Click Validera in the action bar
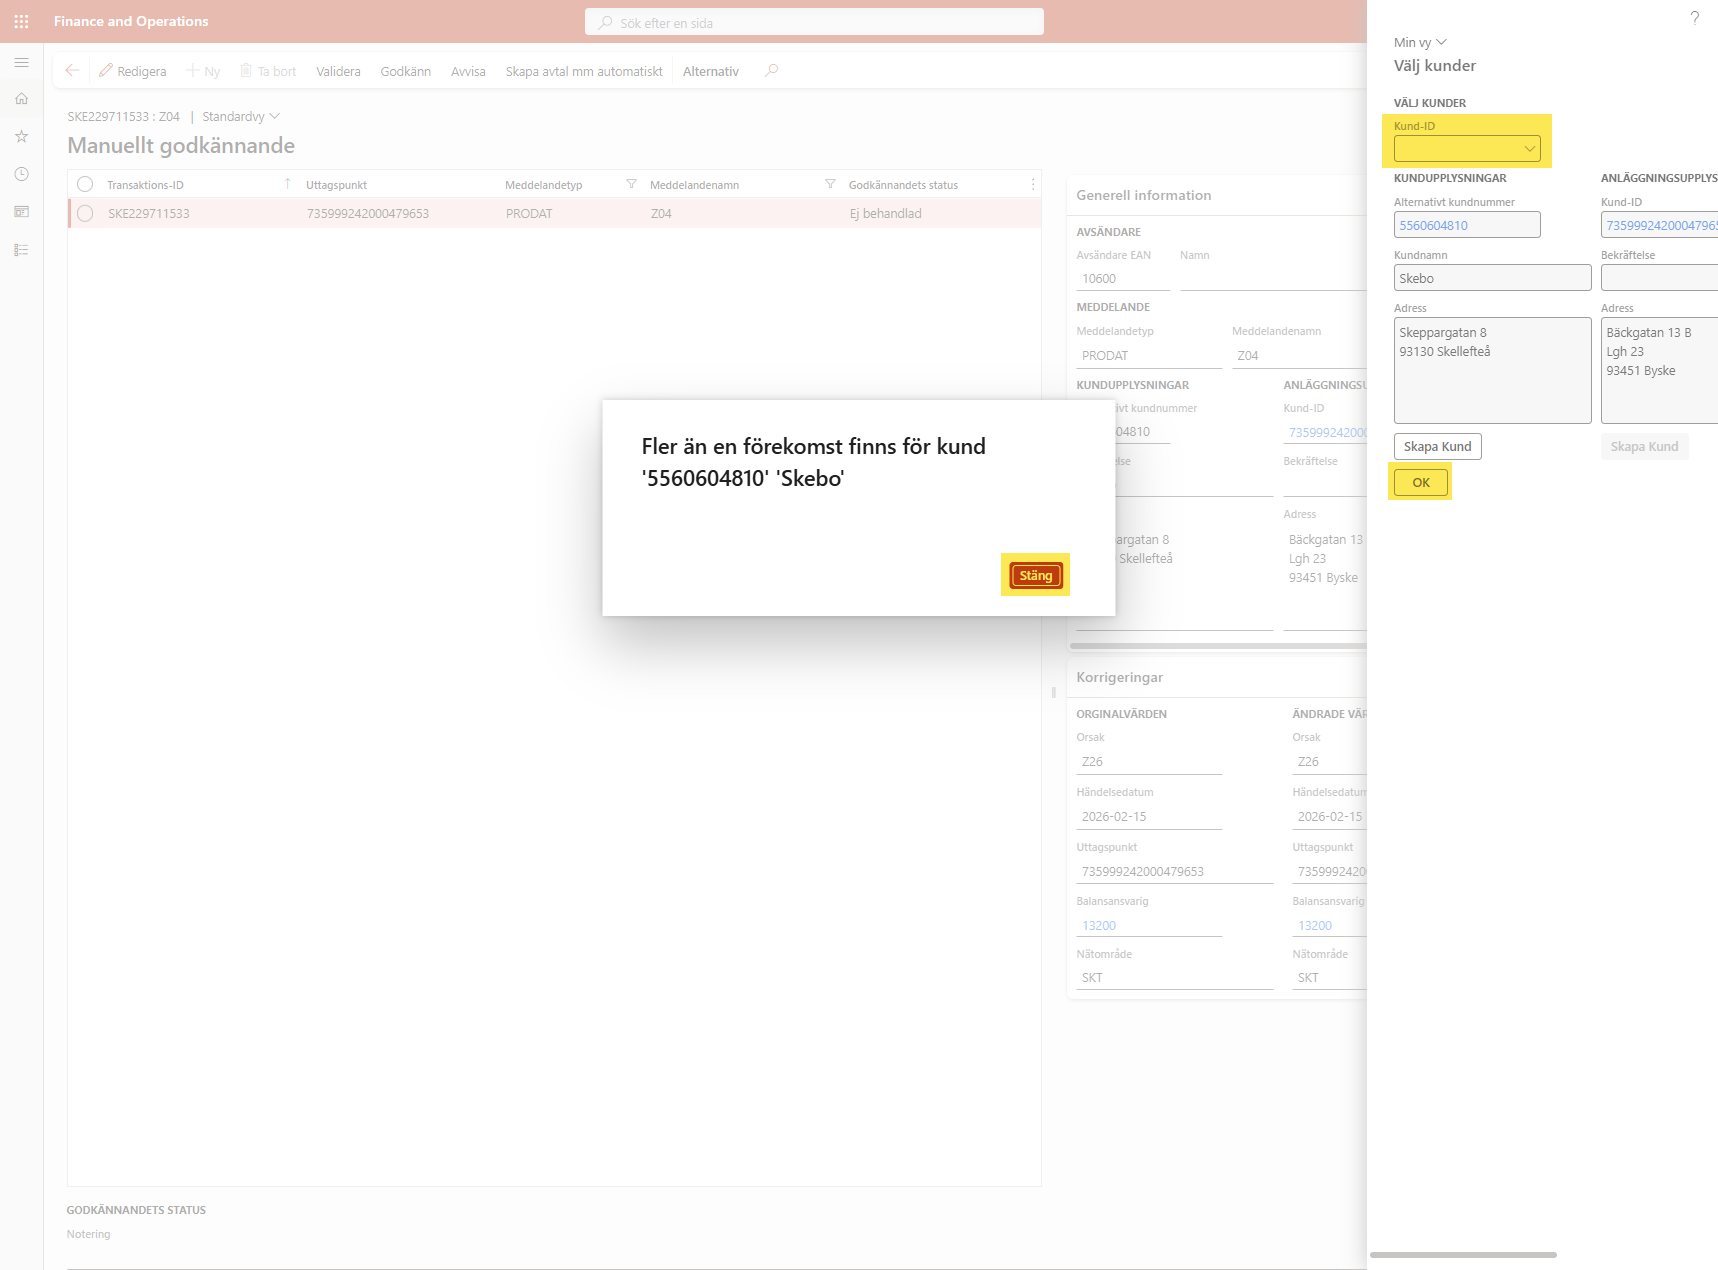Viewport: 1718px width, 1270px height. pyautogui.click(x=338, y=71)
